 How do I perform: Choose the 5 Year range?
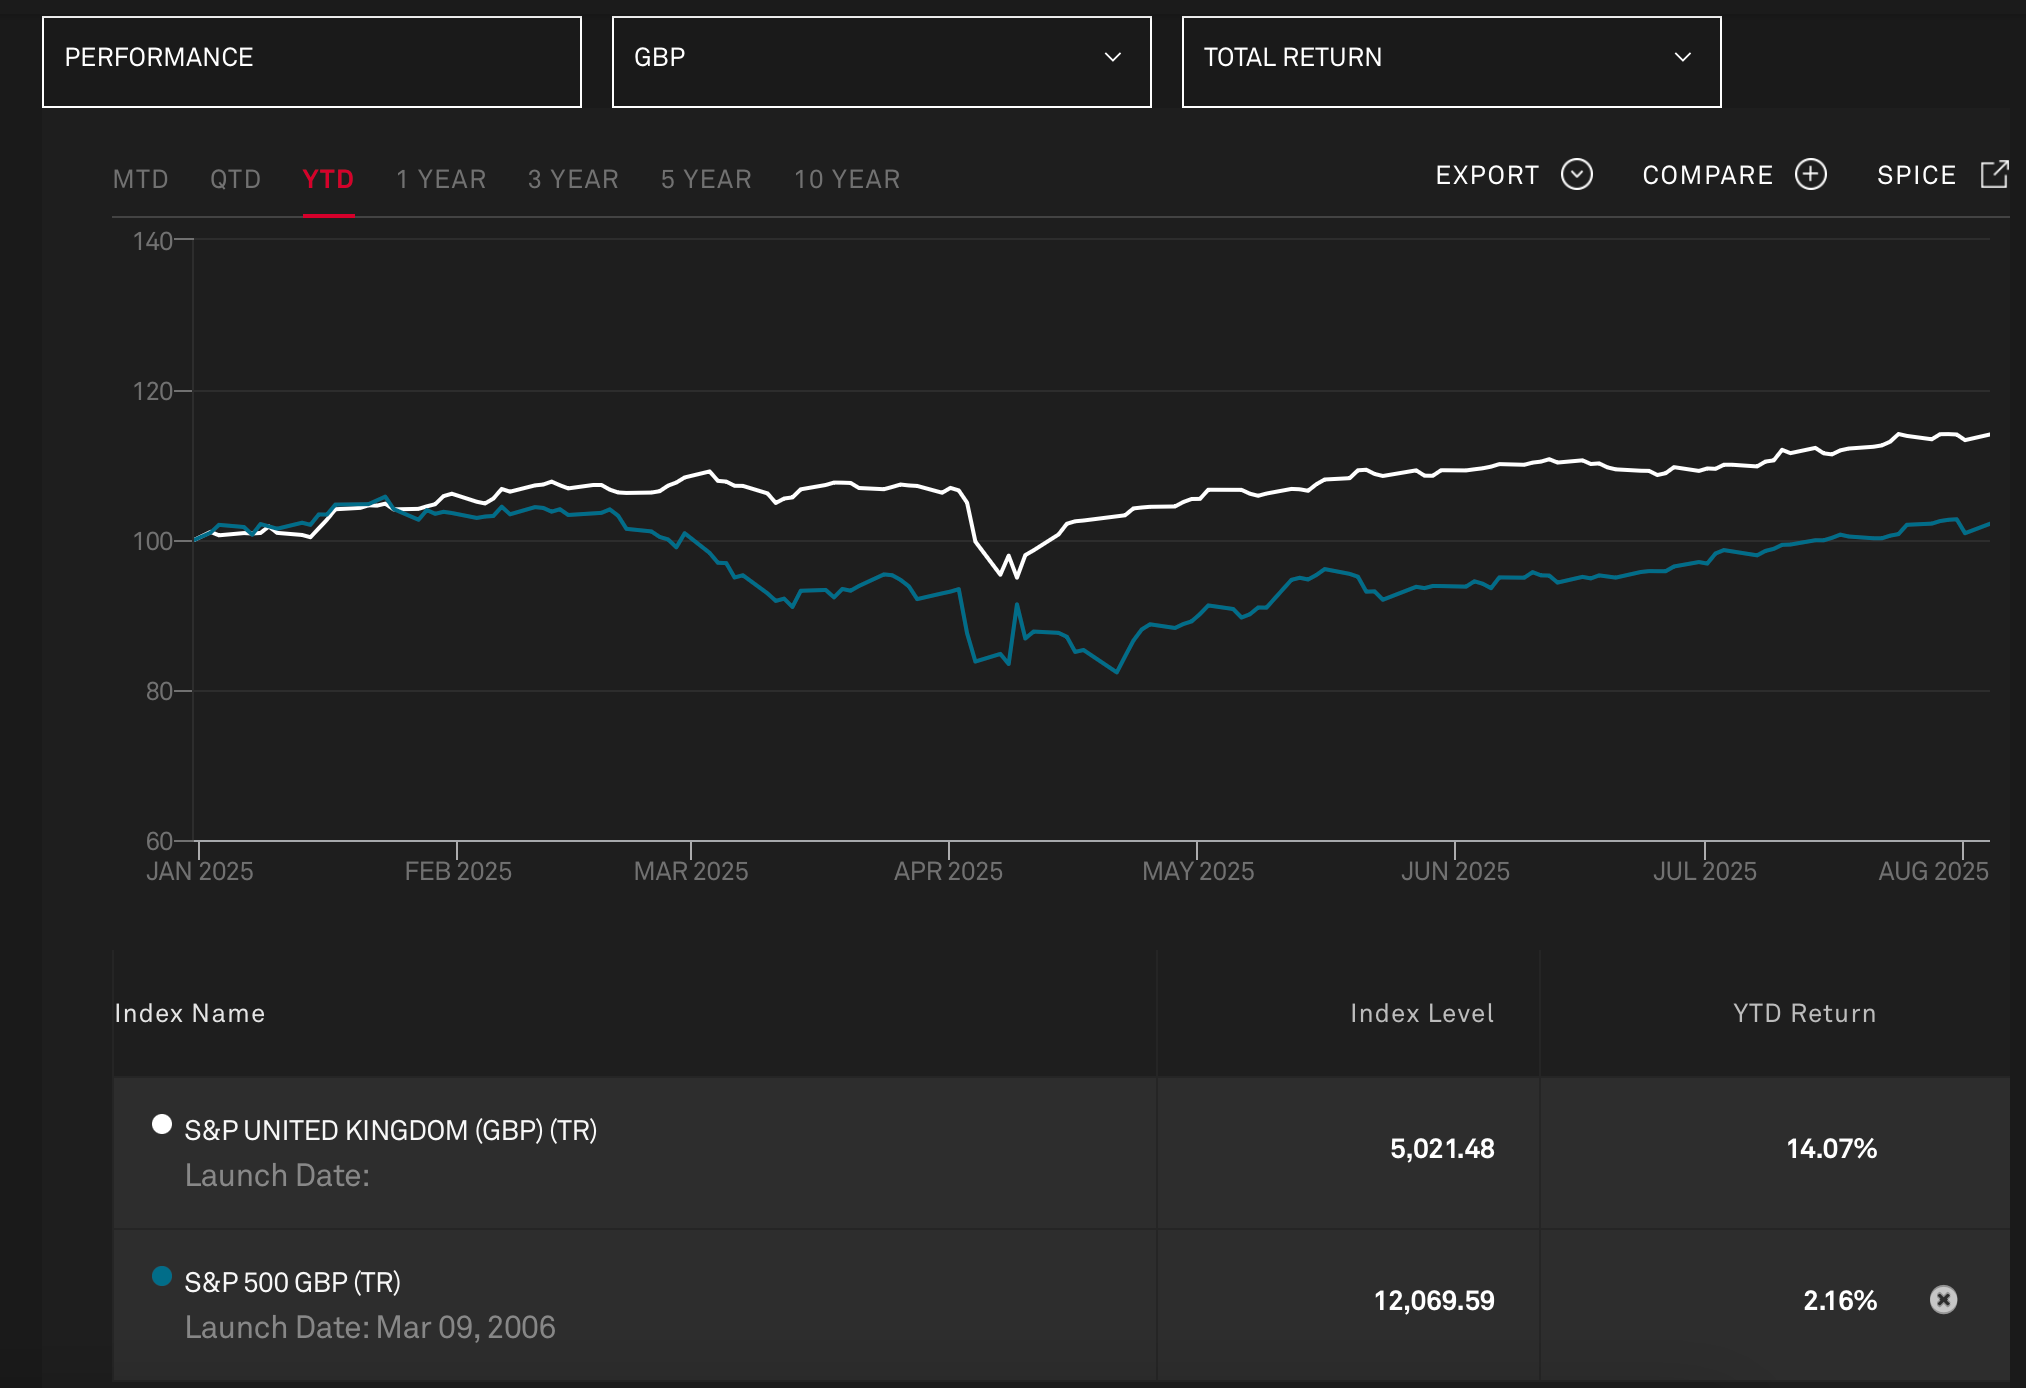click(x=706, y=179)
